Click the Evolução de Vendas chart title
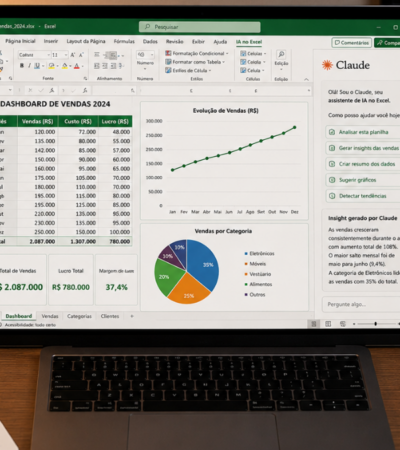The image size is (400, 450). coord(226,111)
